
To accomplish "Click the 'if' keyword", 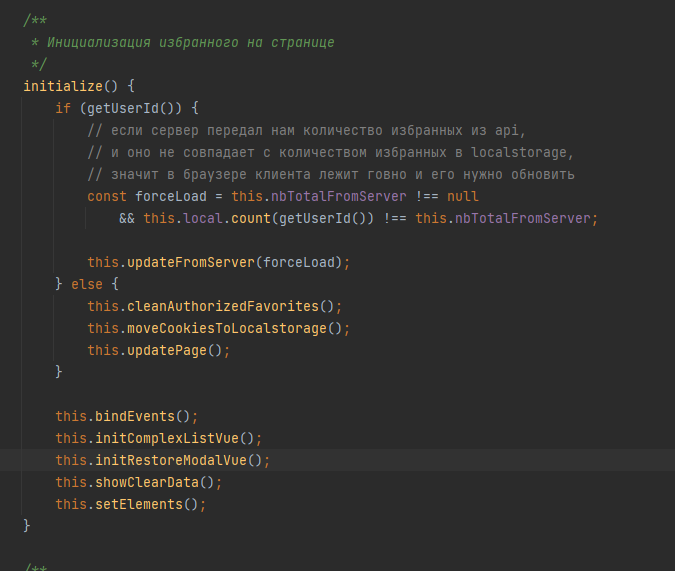I will point(63,108).
